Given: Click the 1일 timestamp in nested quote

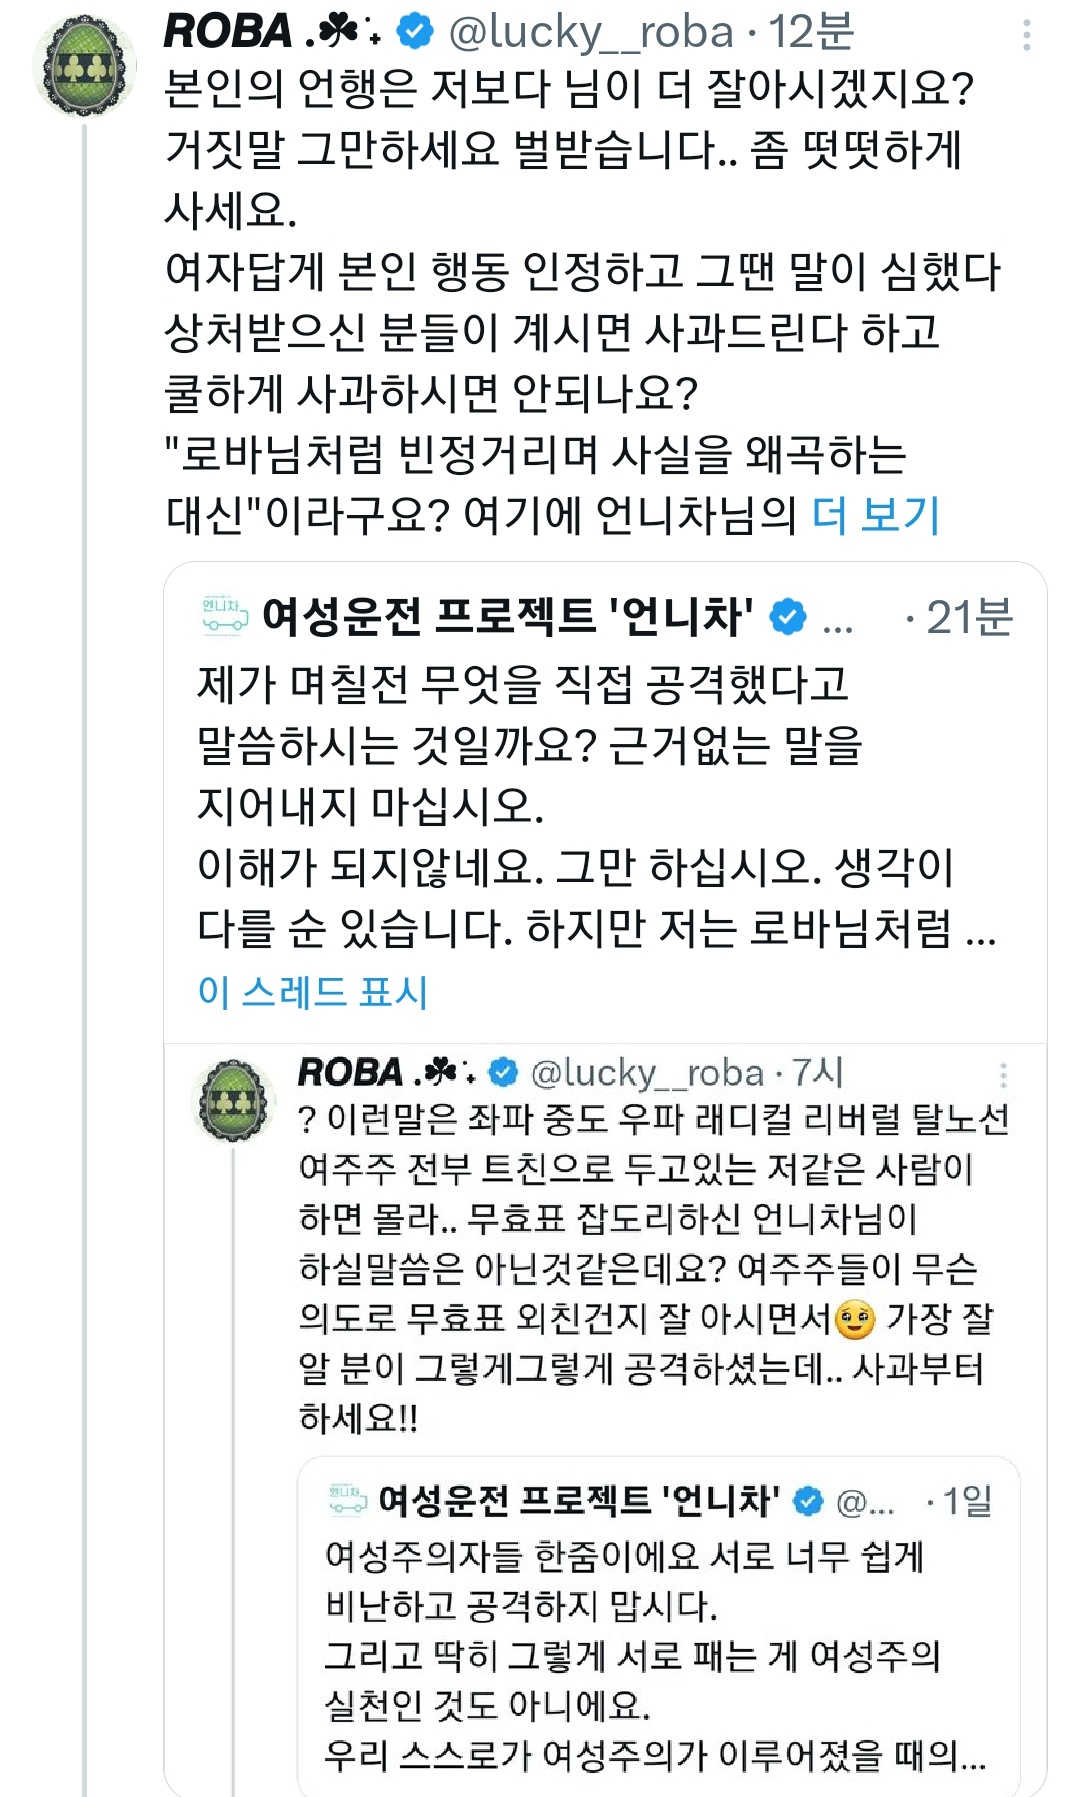Looking at the screenshot, I should (967, 1500).
